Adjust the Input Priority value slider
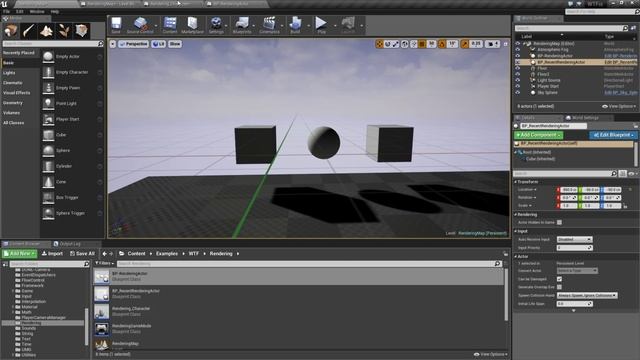Screen dimensions: 640x360 coord(574,248)
